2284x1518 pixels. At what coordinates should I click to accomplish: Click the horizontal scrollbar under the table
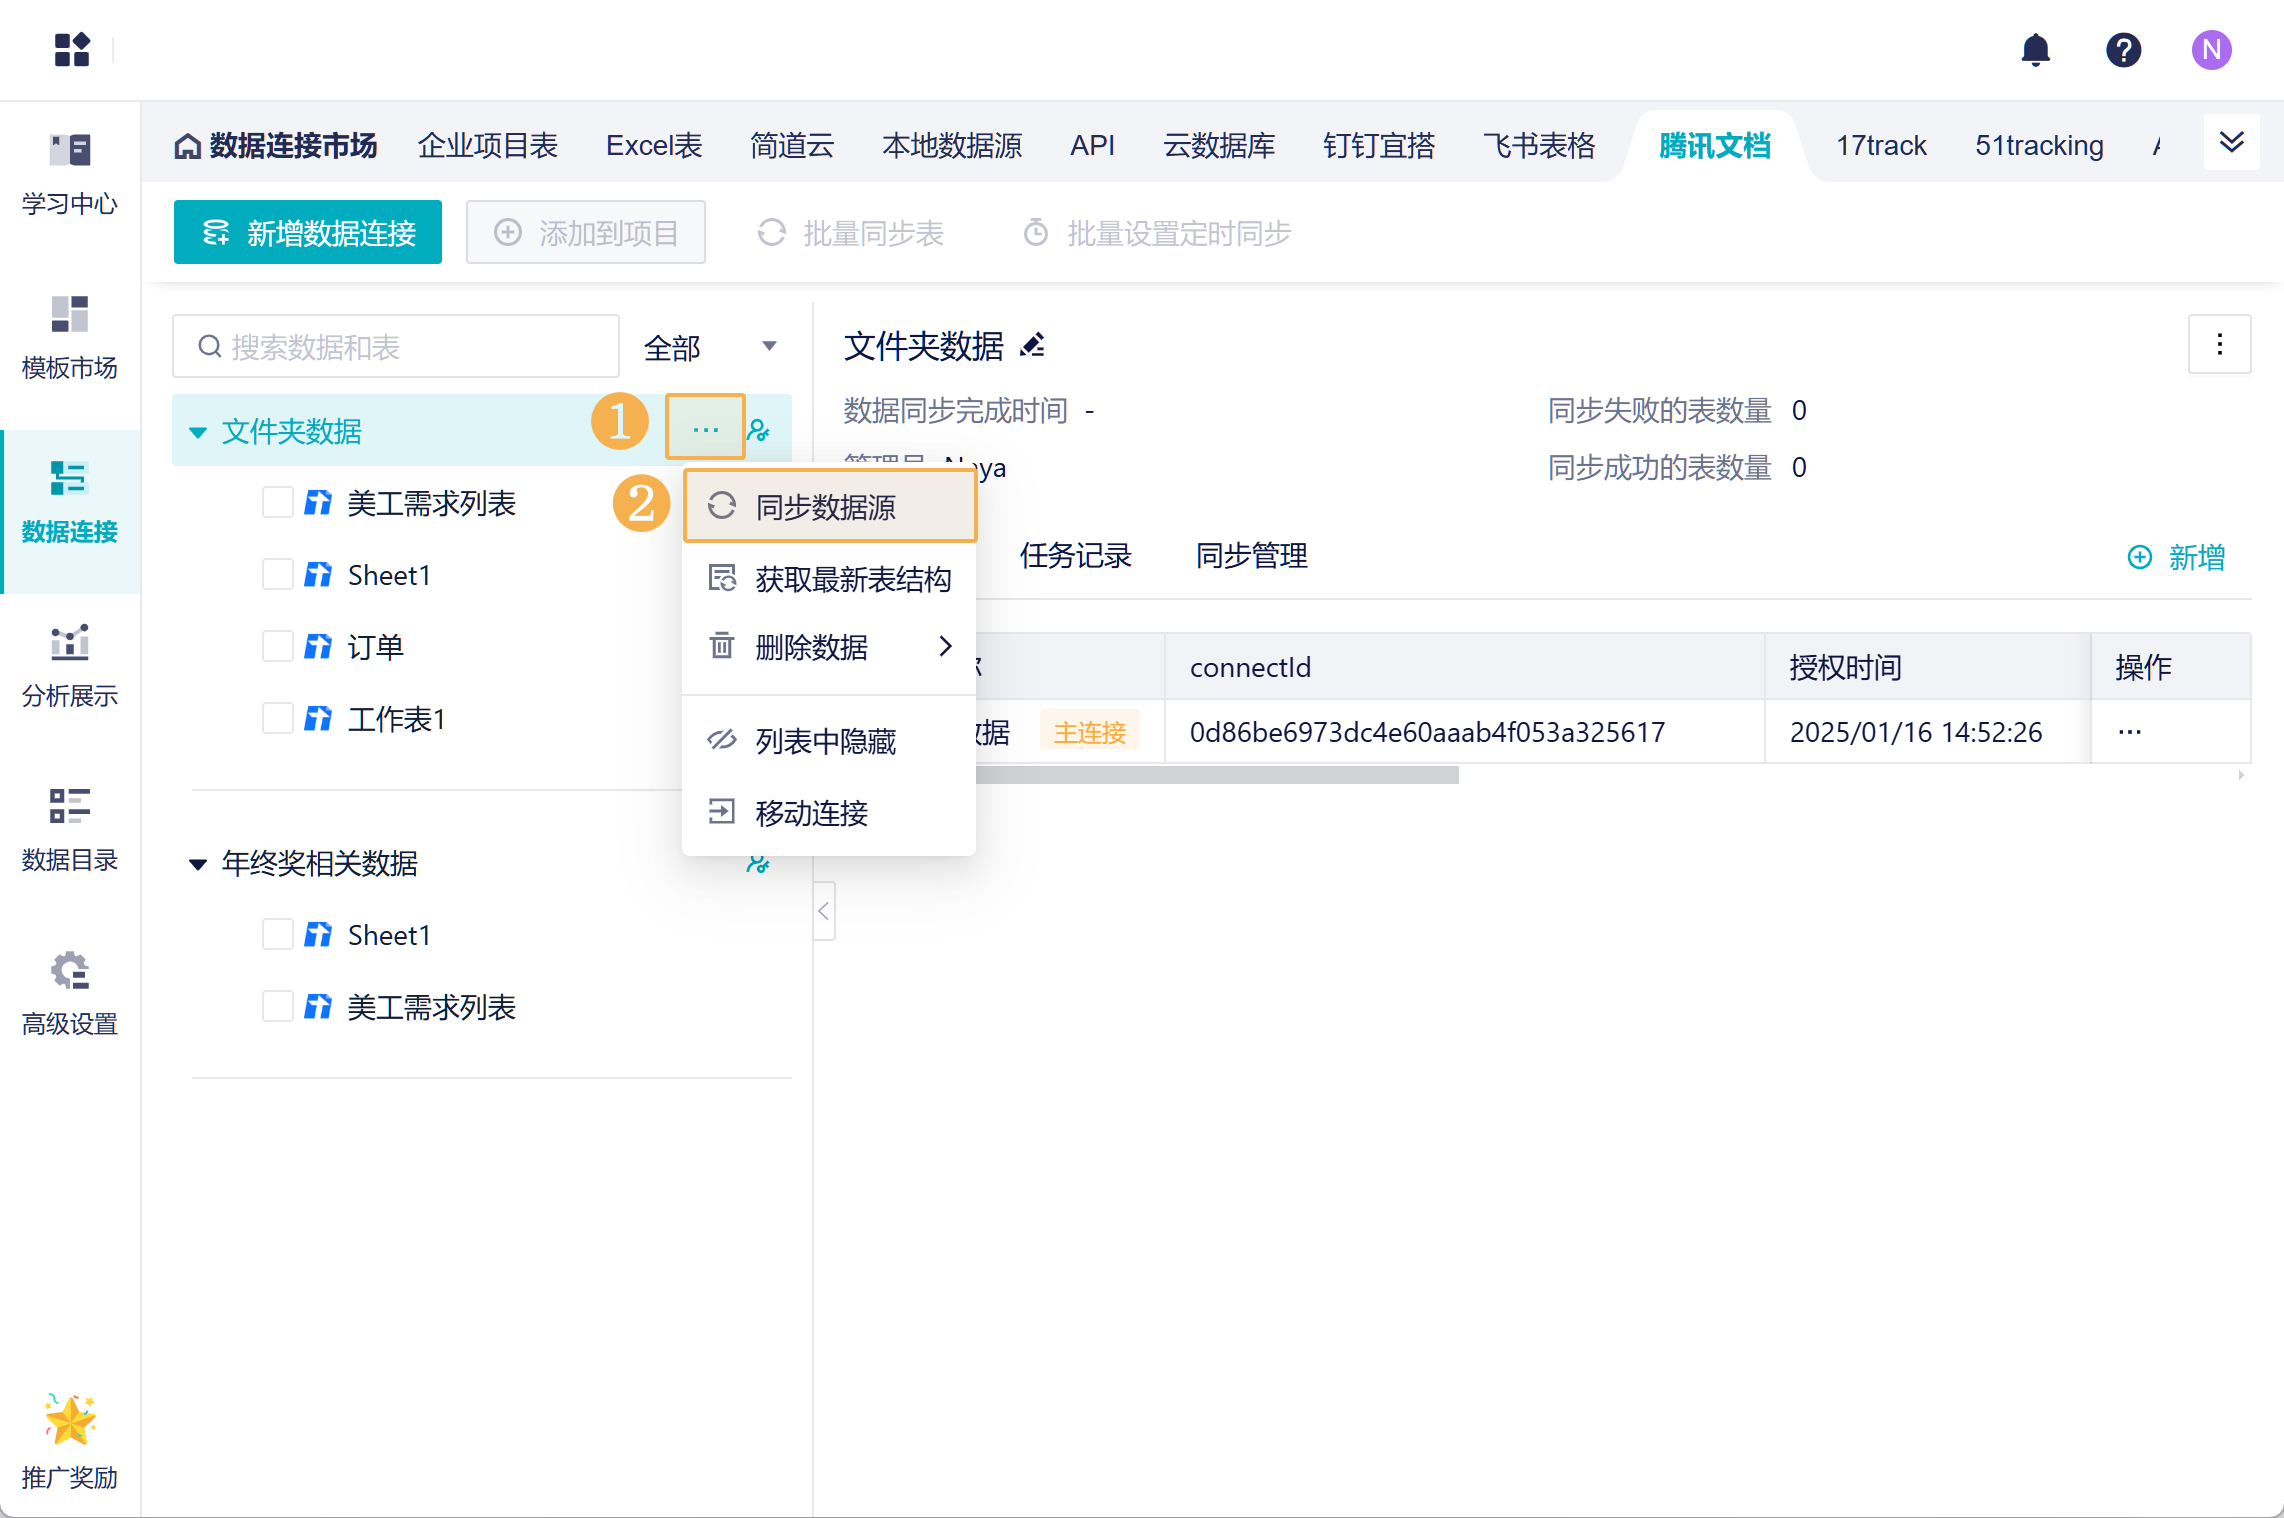pyautogui.click(x=1215, y=775)
